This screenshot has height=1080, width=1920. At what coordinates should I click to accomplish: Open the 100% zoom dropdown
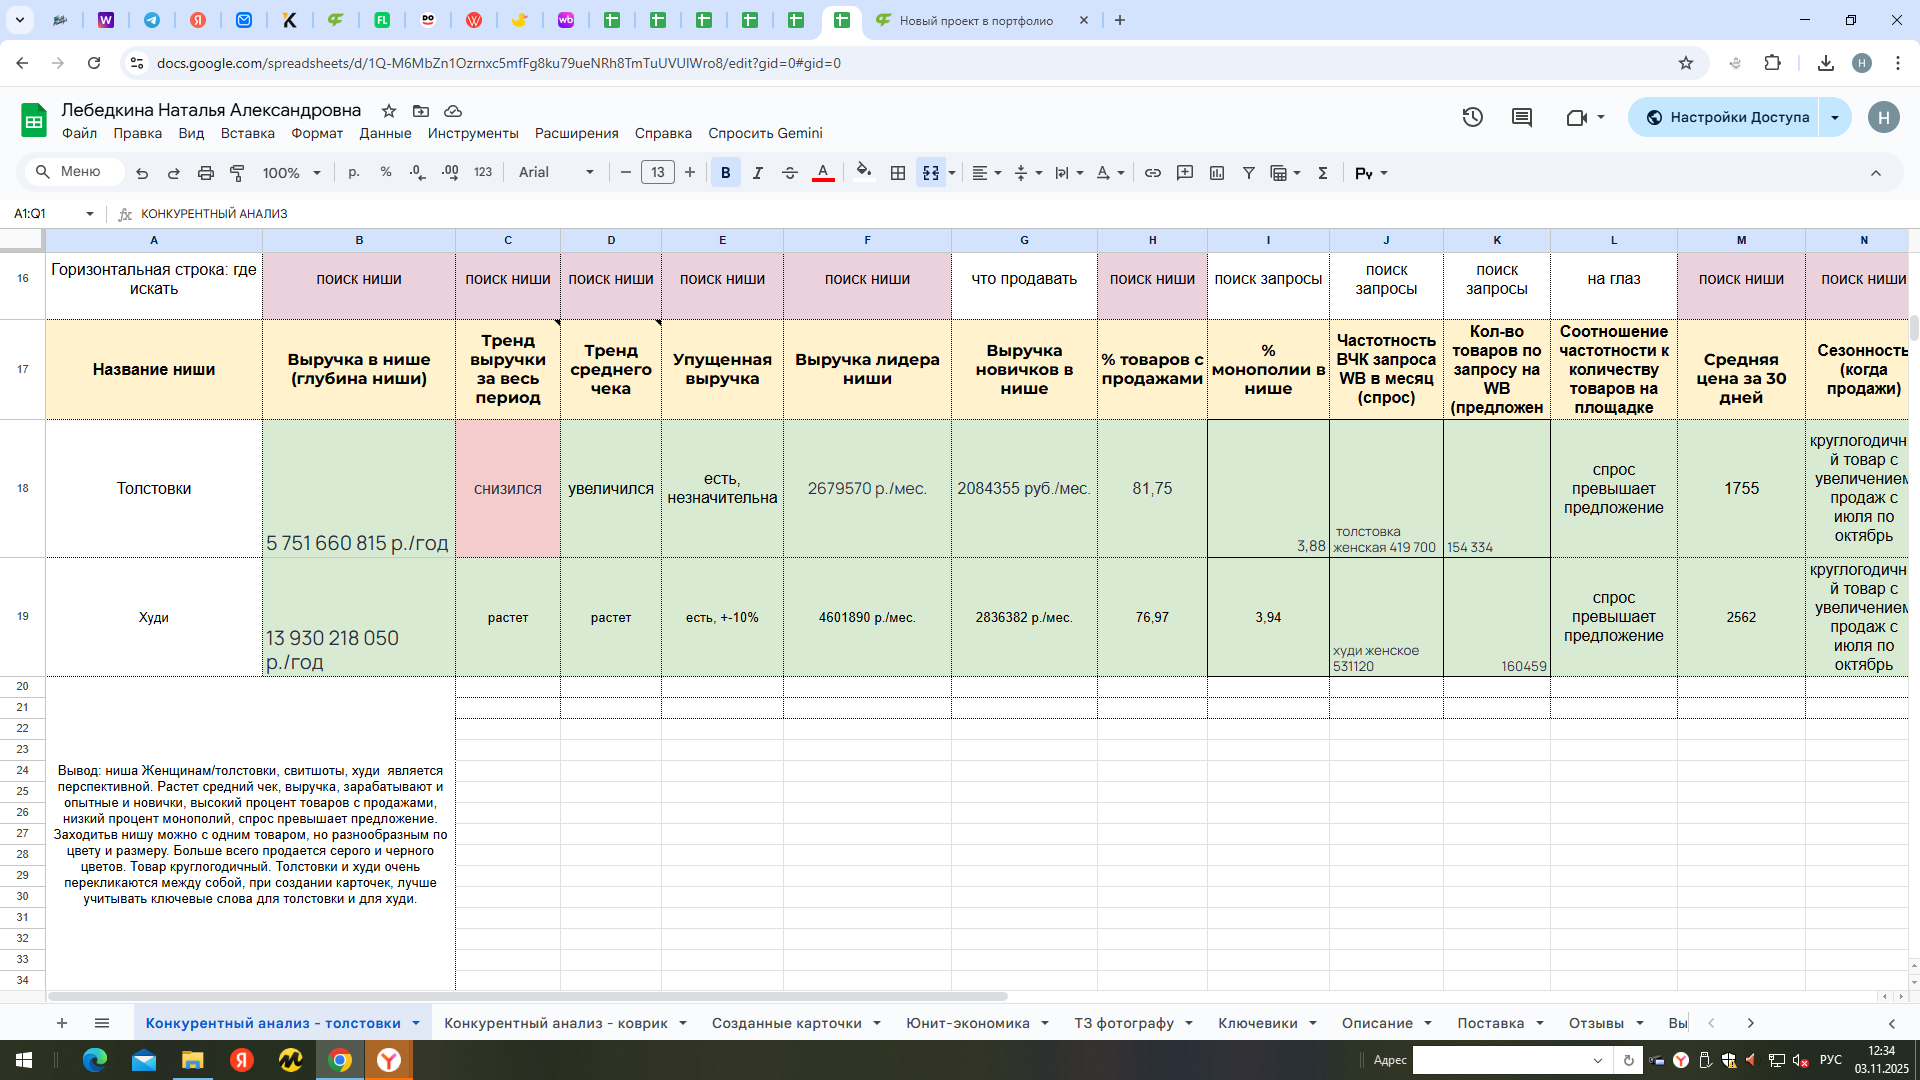[x=291, y=173]
